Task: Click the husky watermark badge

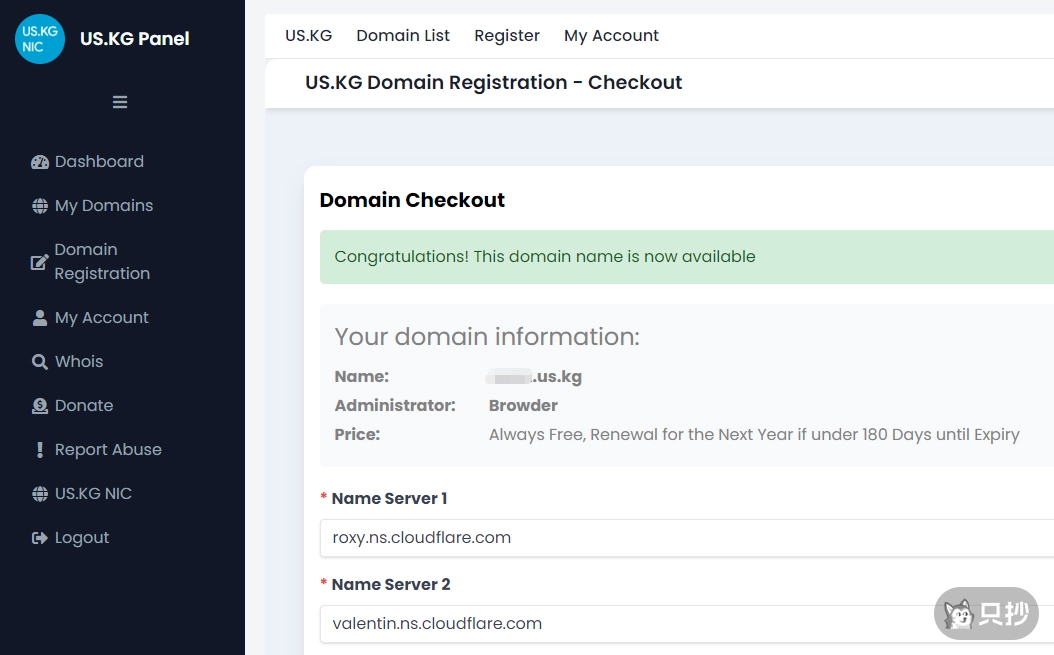Action: [x=986, y=613]
